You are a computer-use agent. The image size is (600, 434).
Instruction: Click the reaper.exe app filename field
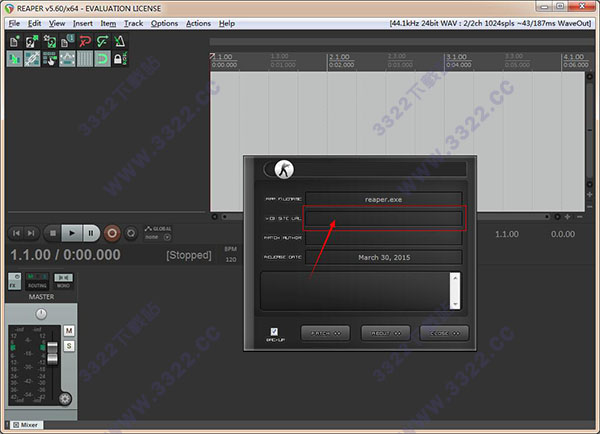(383, 199)
